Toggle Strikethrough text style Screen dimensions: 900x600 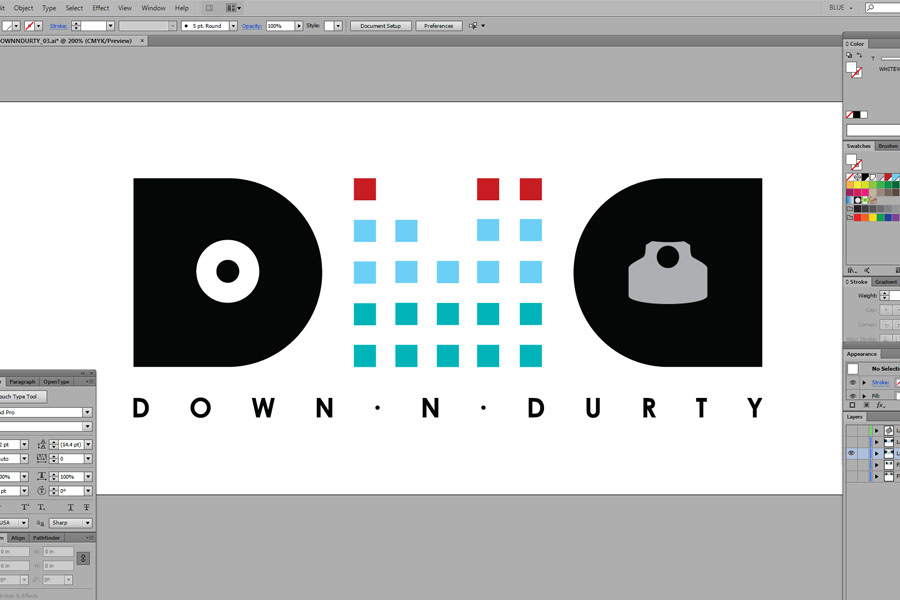pos(86,508)
